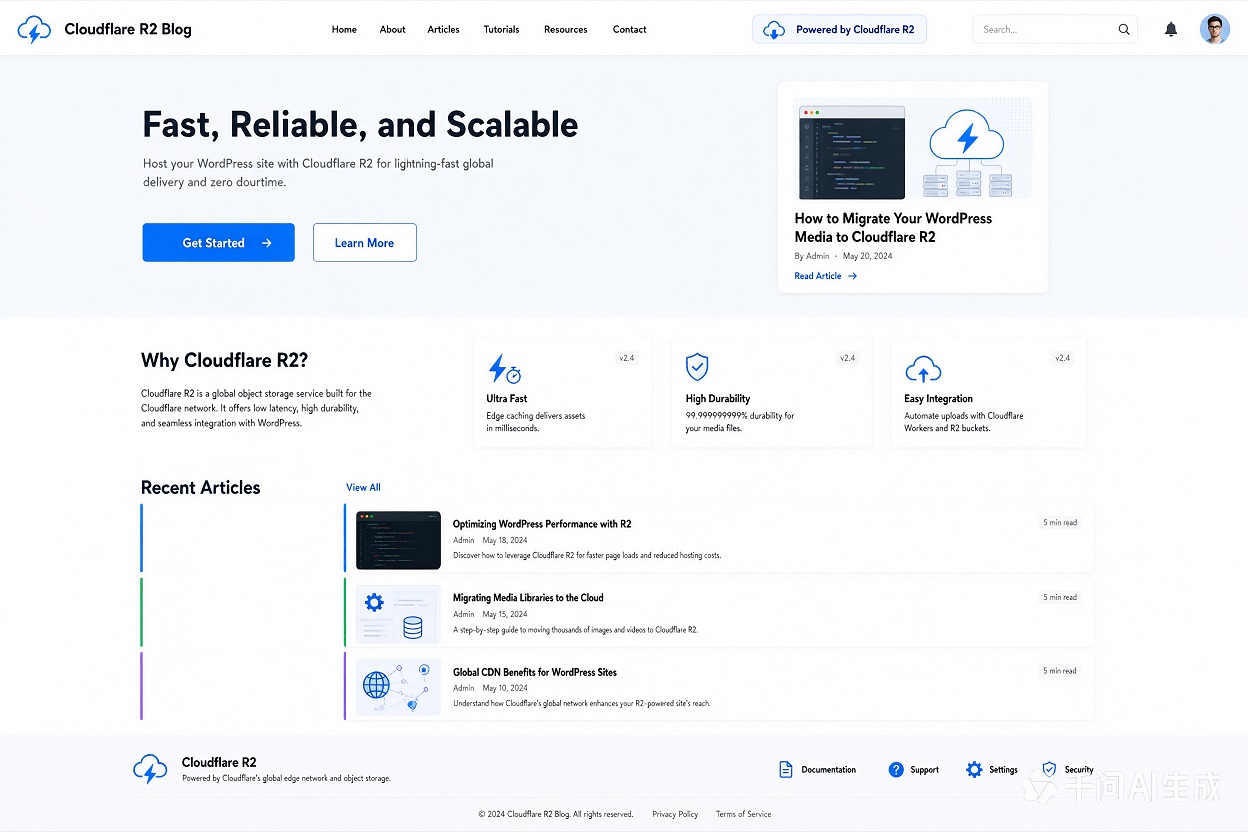The height and width of the screenshot is (832, 1248).
Task: Click the Ultra Fast card title
Action: 507,398
